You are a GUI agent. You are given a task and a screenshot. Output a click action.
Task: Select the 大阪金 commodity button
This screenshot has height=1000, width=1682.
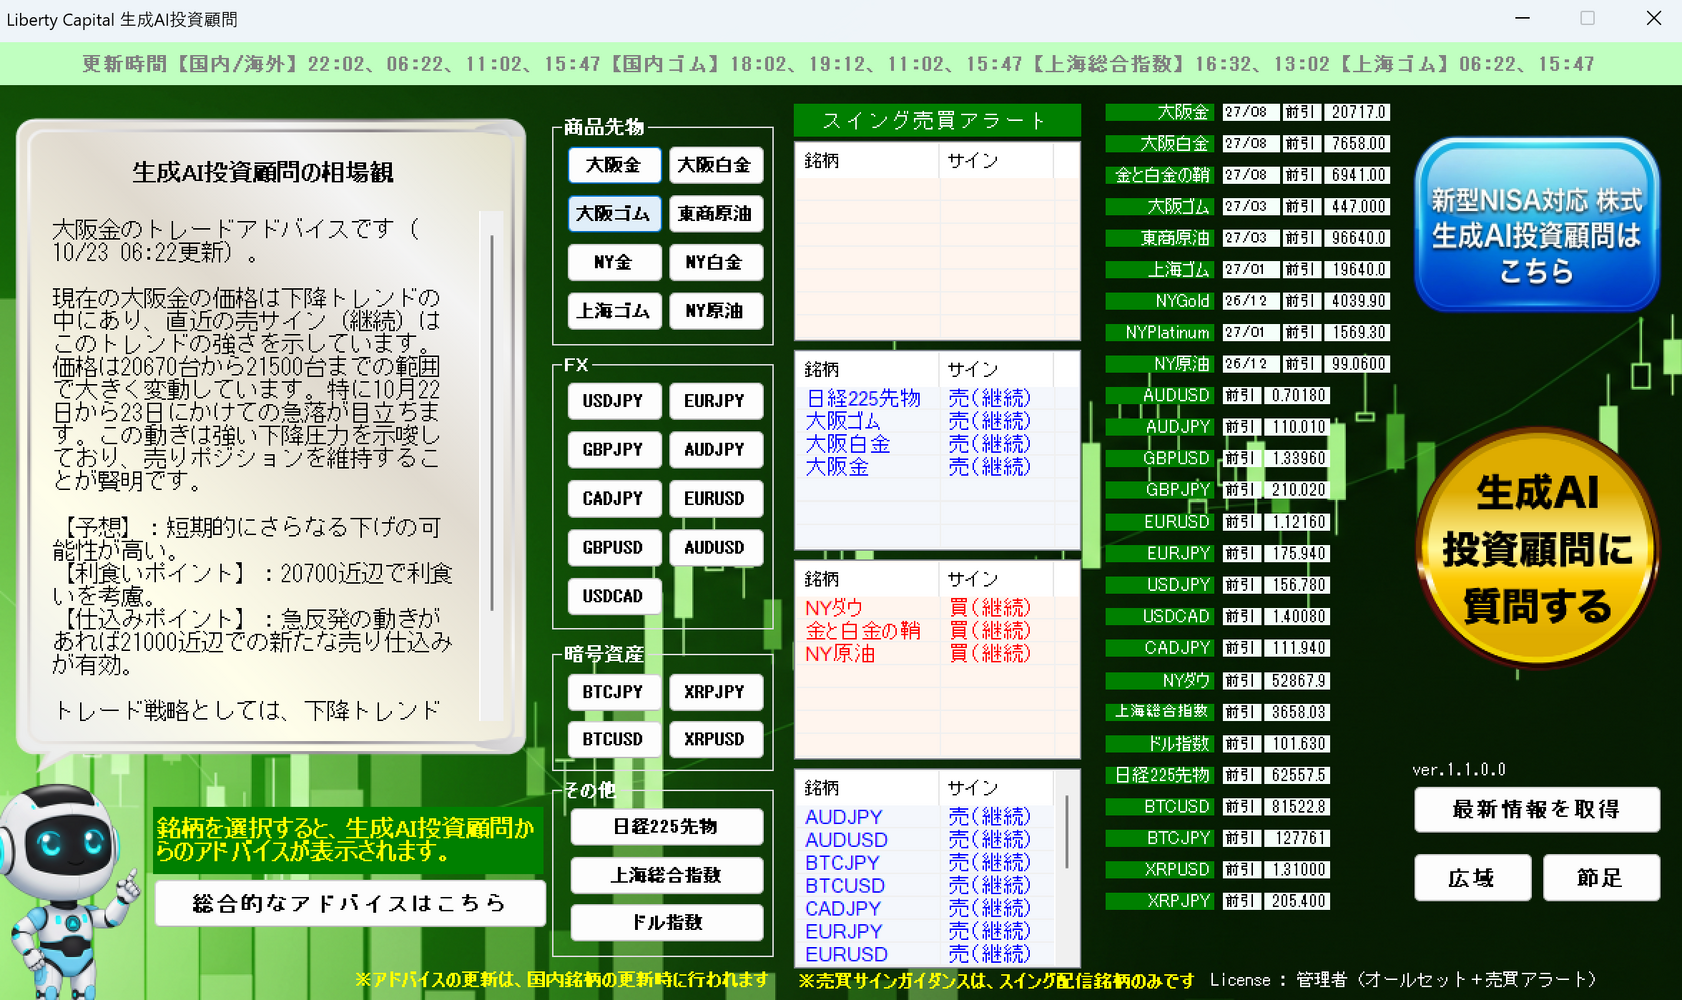614,165
